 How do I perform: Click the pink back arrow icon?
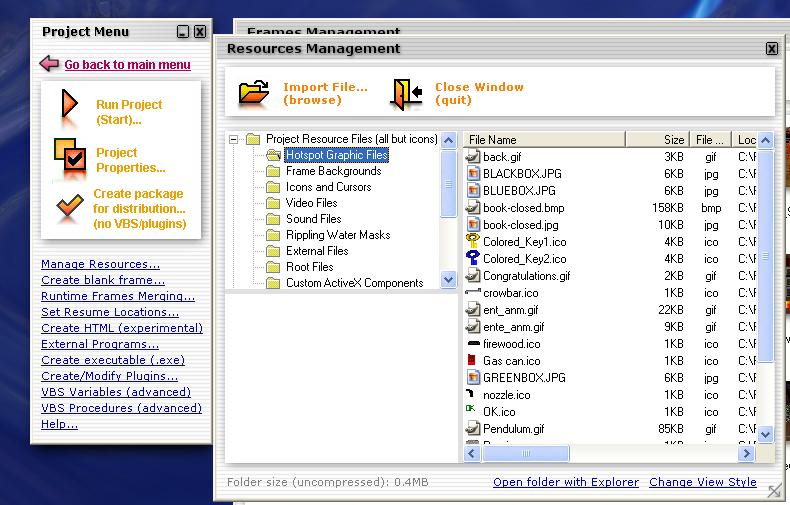(49, 64)
